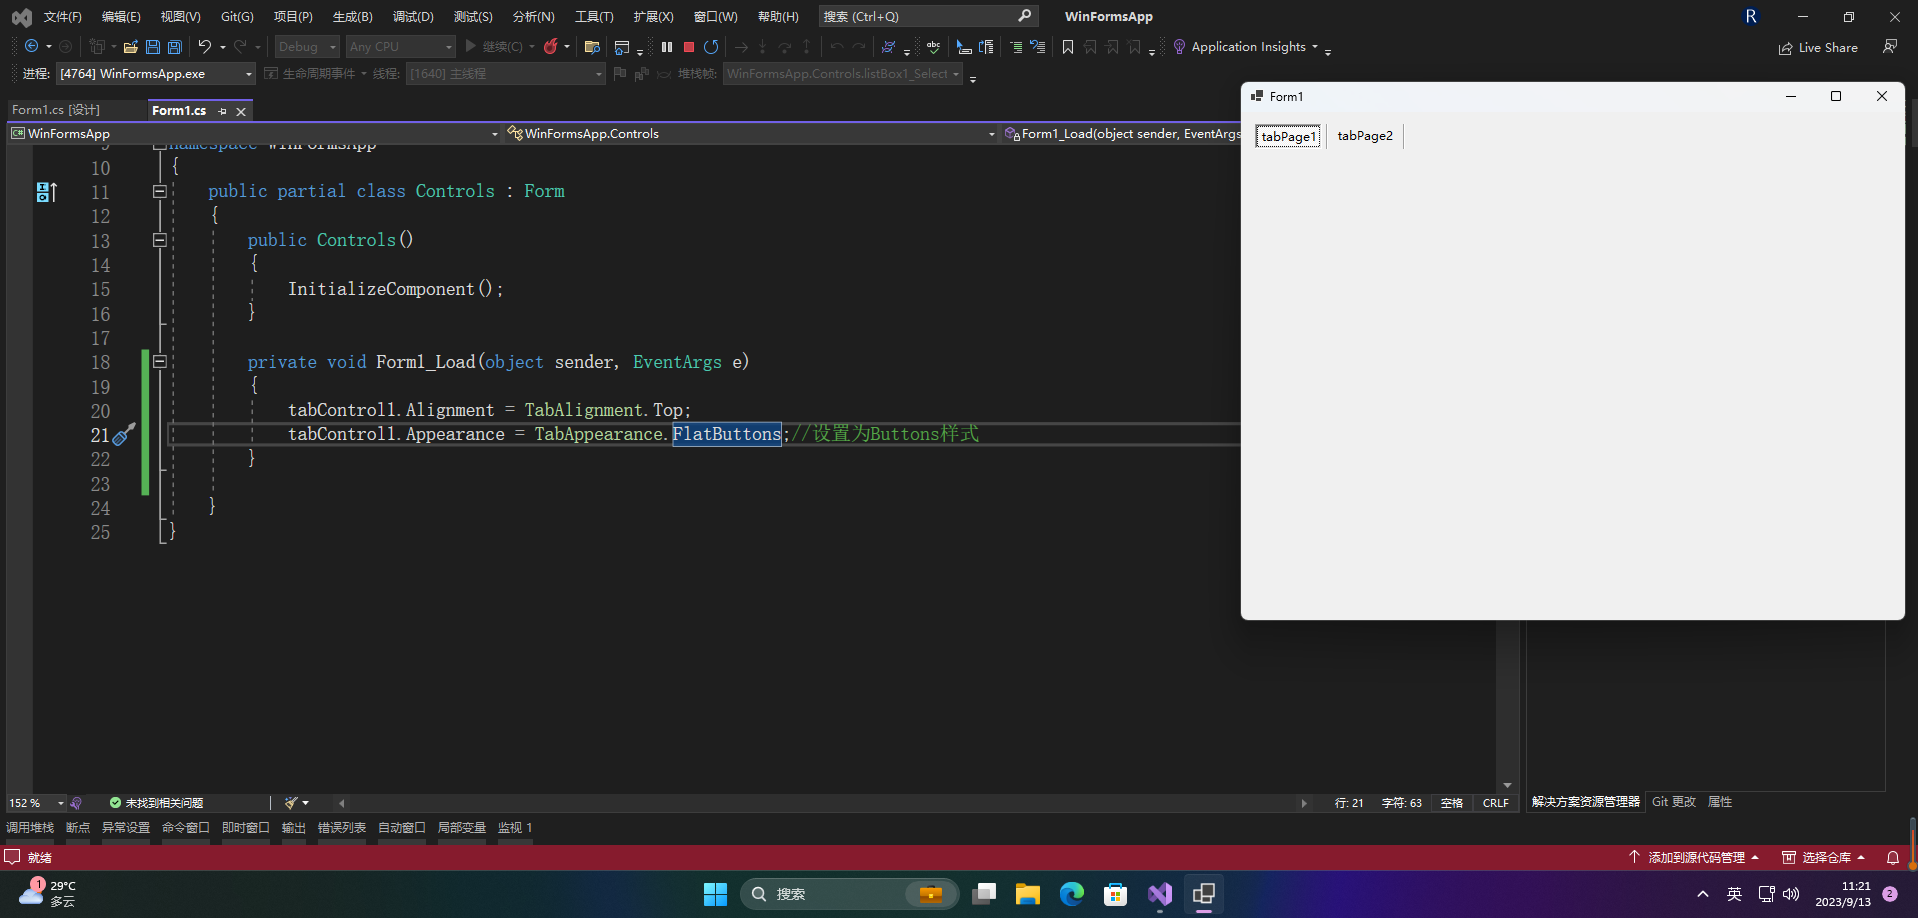
Task: Open Application Insights dropdown
Action: pyautogui.click(x=1246, y=46)
